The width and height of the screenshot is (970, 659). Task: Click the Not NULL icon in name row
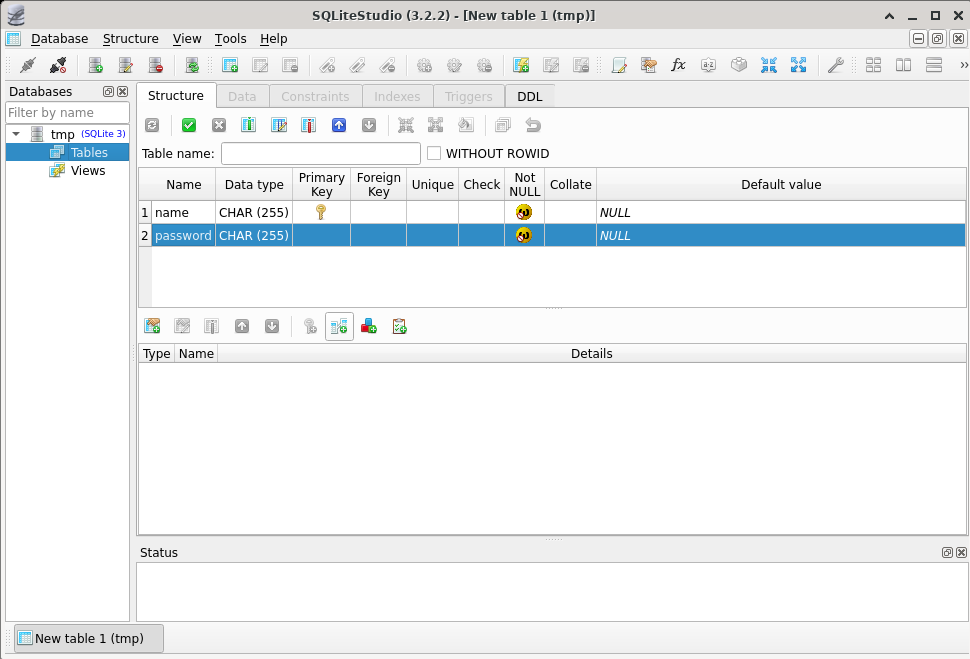(524, 212)
